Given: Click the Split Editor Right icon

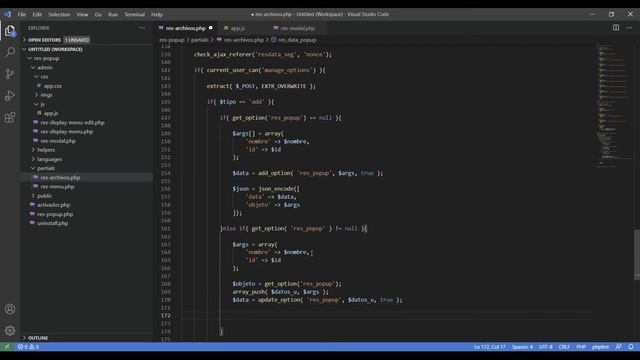Looking at the screenshot, I should pos(616,28).
